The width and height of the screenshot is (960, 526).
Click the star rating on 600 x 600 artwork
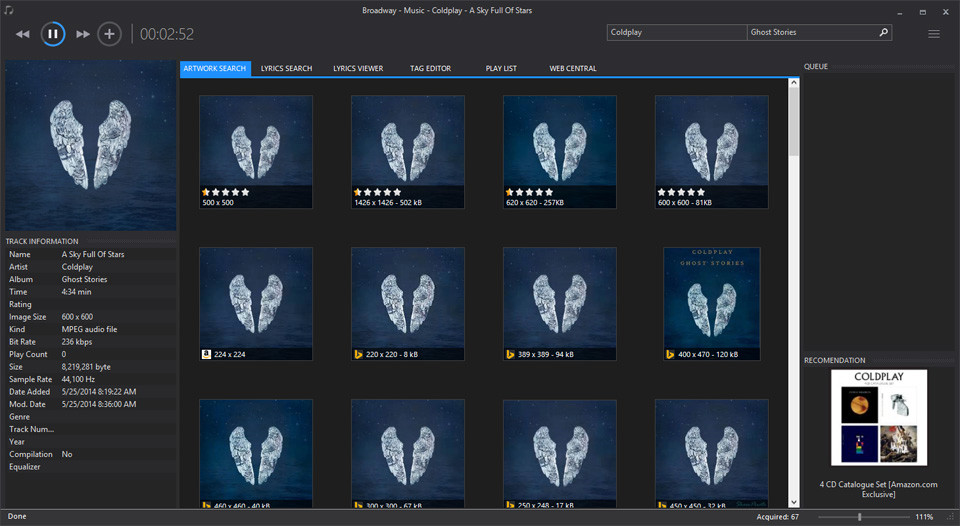point(681,192)
